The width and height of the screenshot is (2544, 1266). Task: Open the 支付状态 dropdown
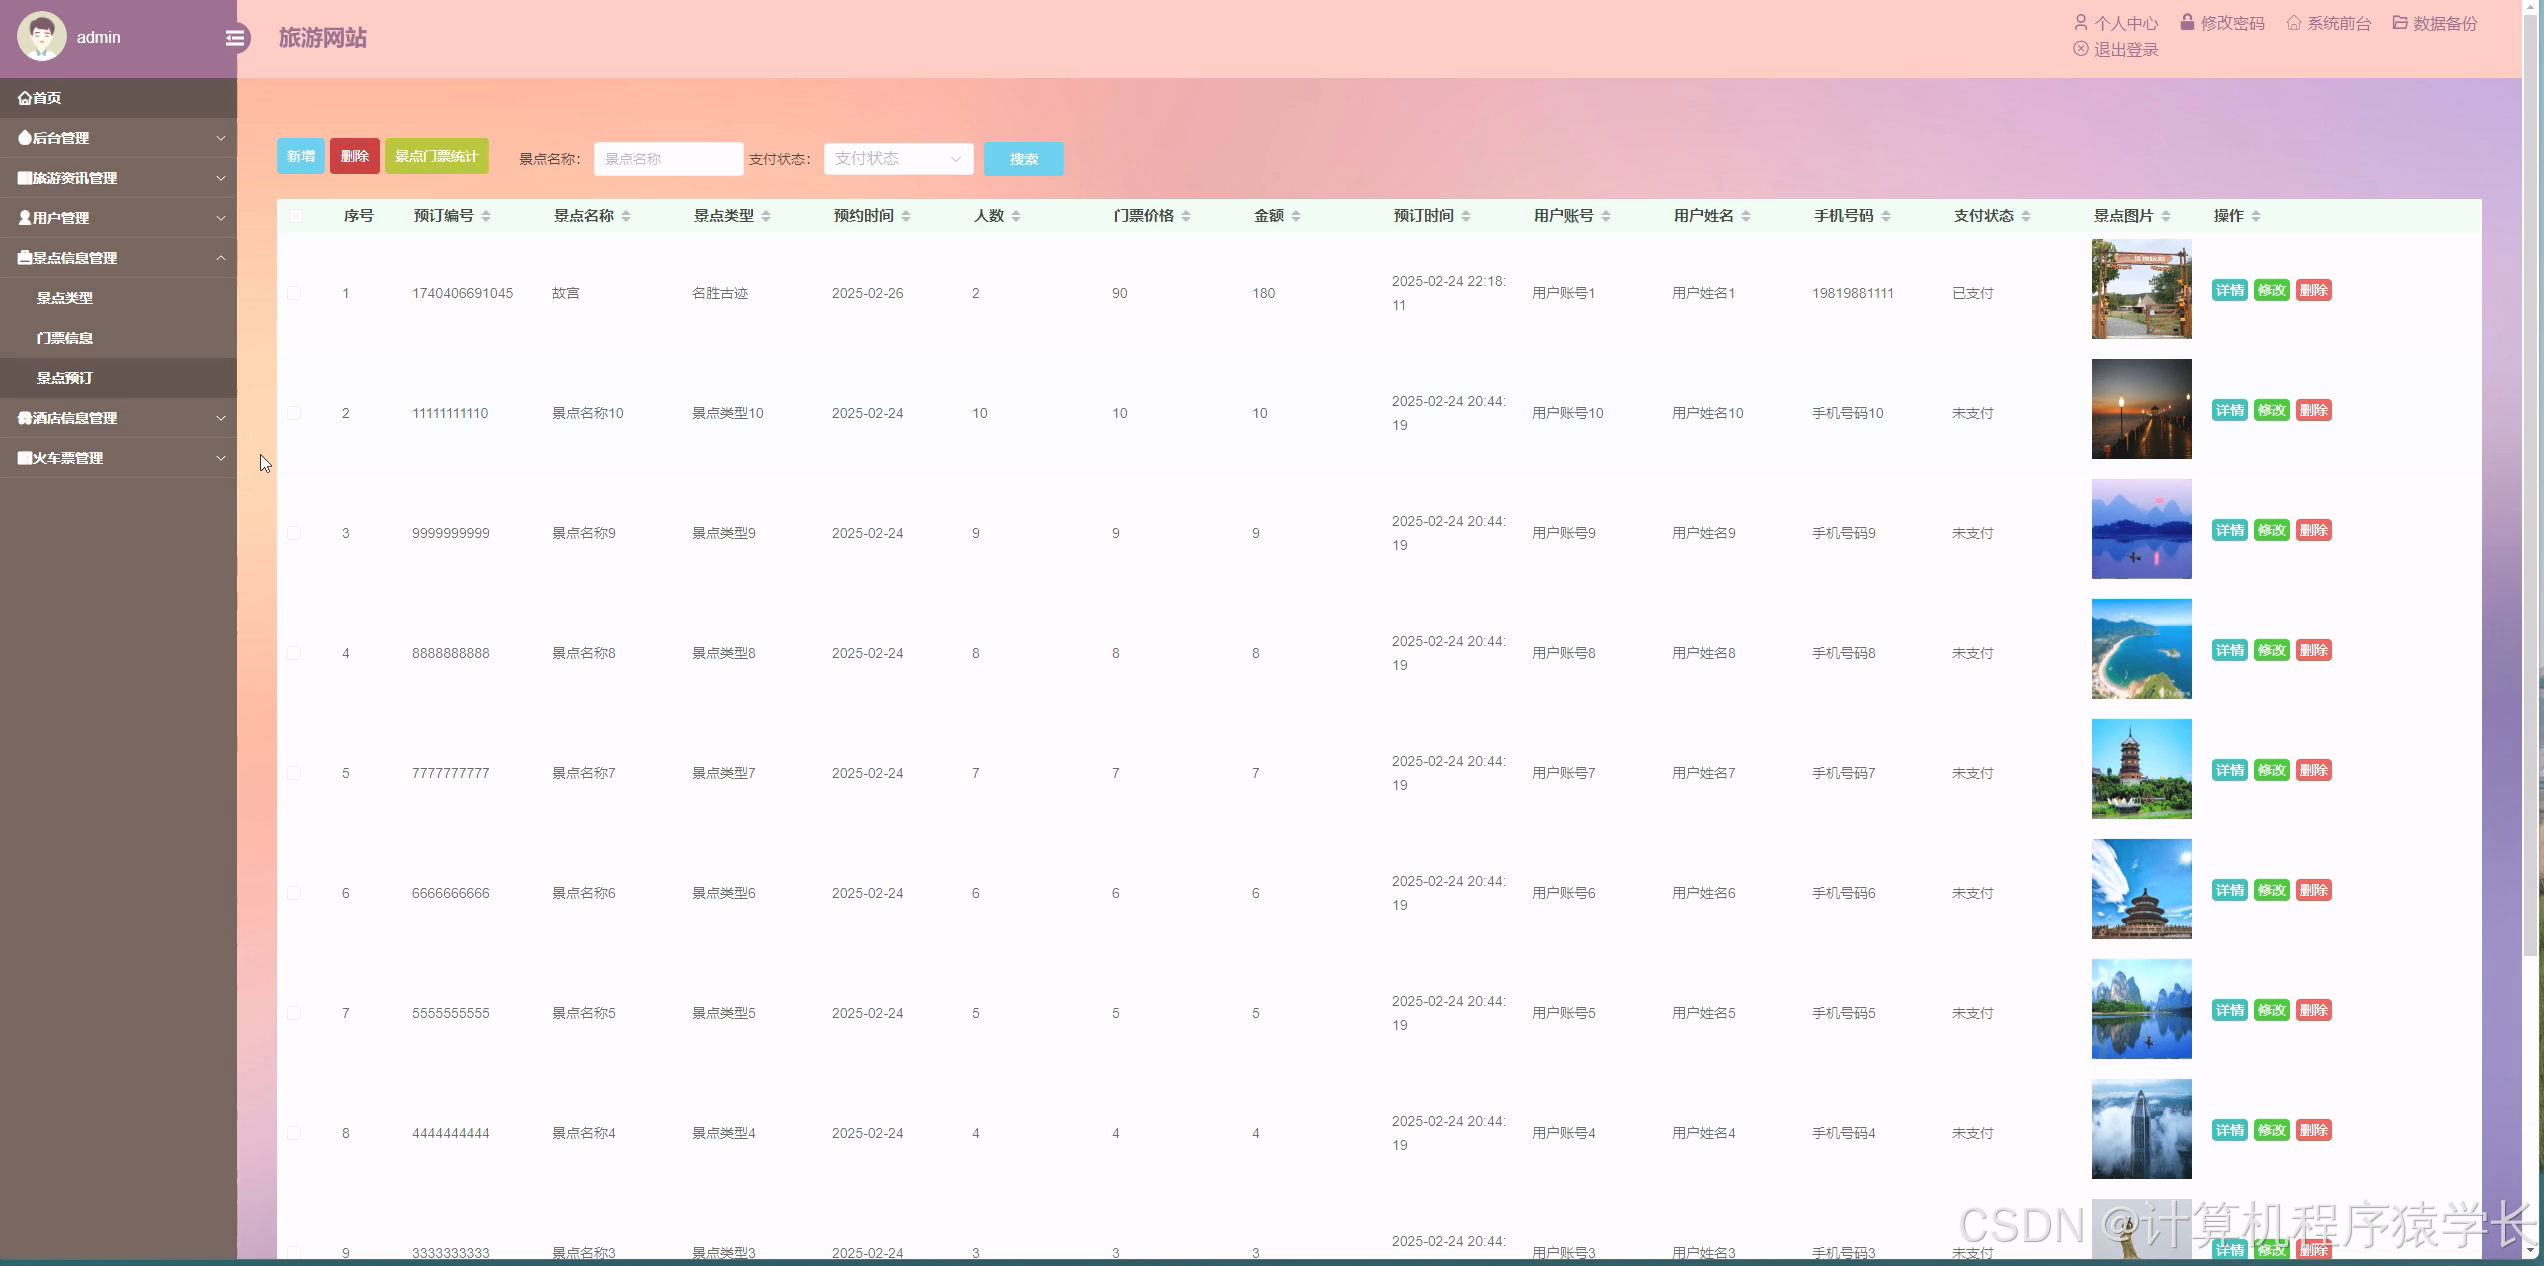pos(898,159)
